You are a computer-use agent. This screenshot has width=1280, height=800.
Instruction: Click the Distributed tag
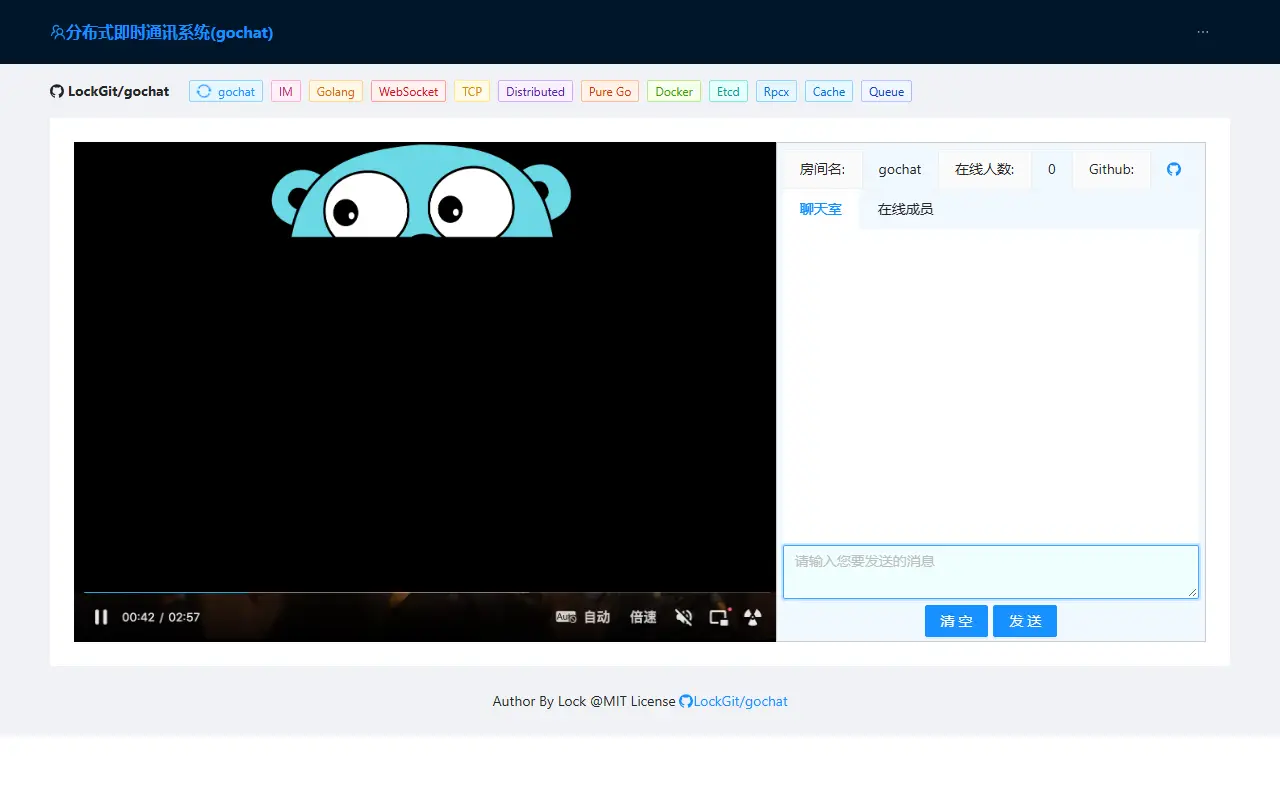[535, 91]
